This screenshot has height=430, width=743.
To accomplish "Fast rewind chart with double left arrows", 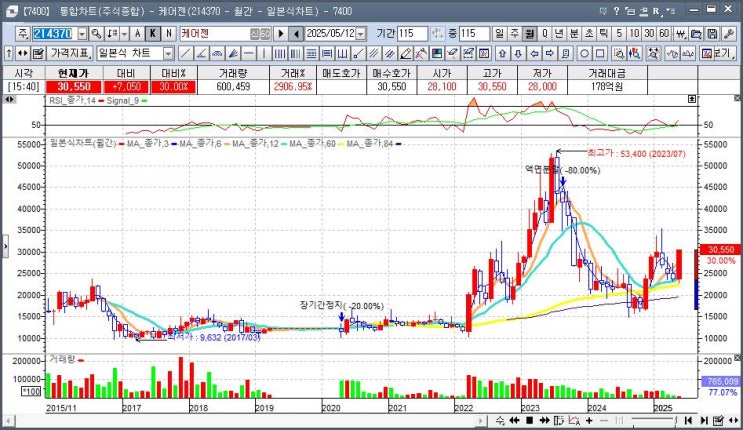I will coord(515,420).
